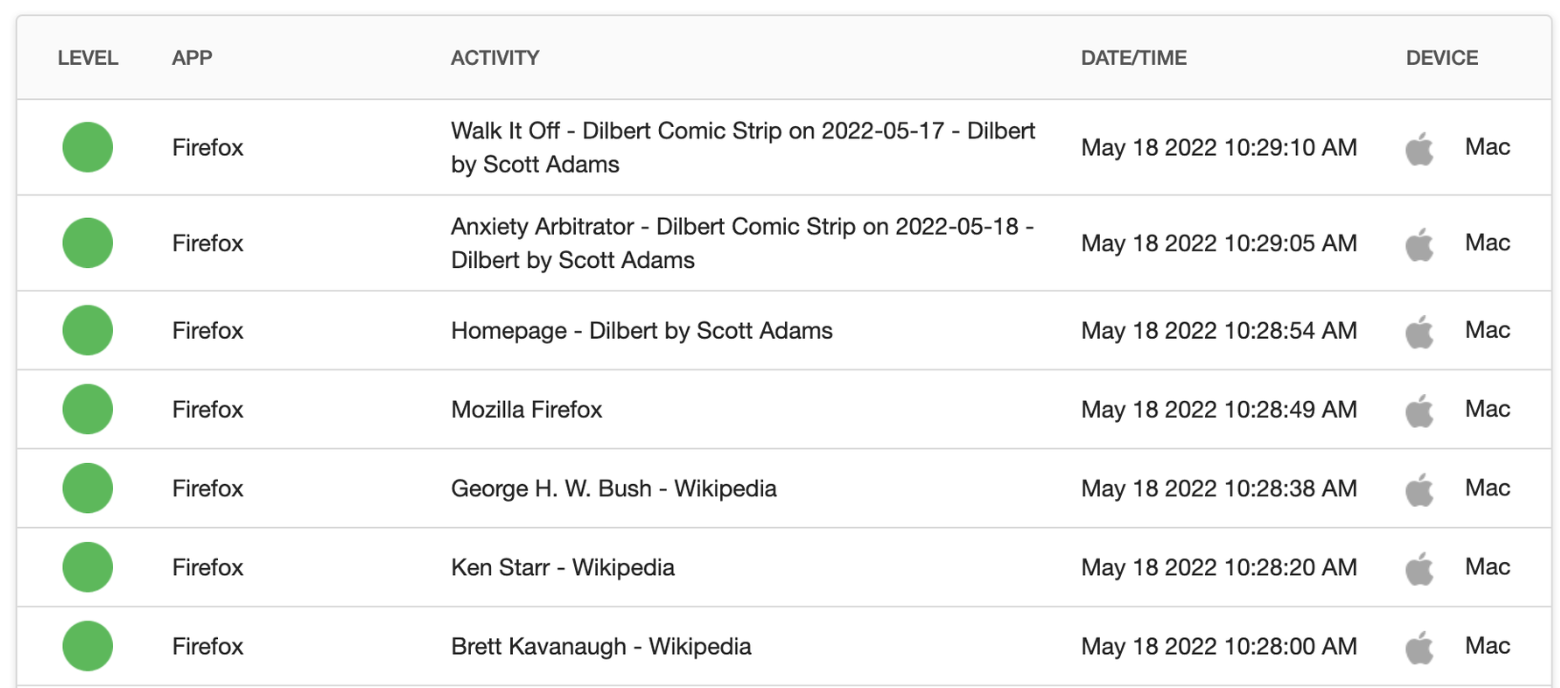Click Apple device icon in Mozilla Firefox row
This screenshot has height=688, width=1560.
pyautogui.click(x=1419, y=409)
